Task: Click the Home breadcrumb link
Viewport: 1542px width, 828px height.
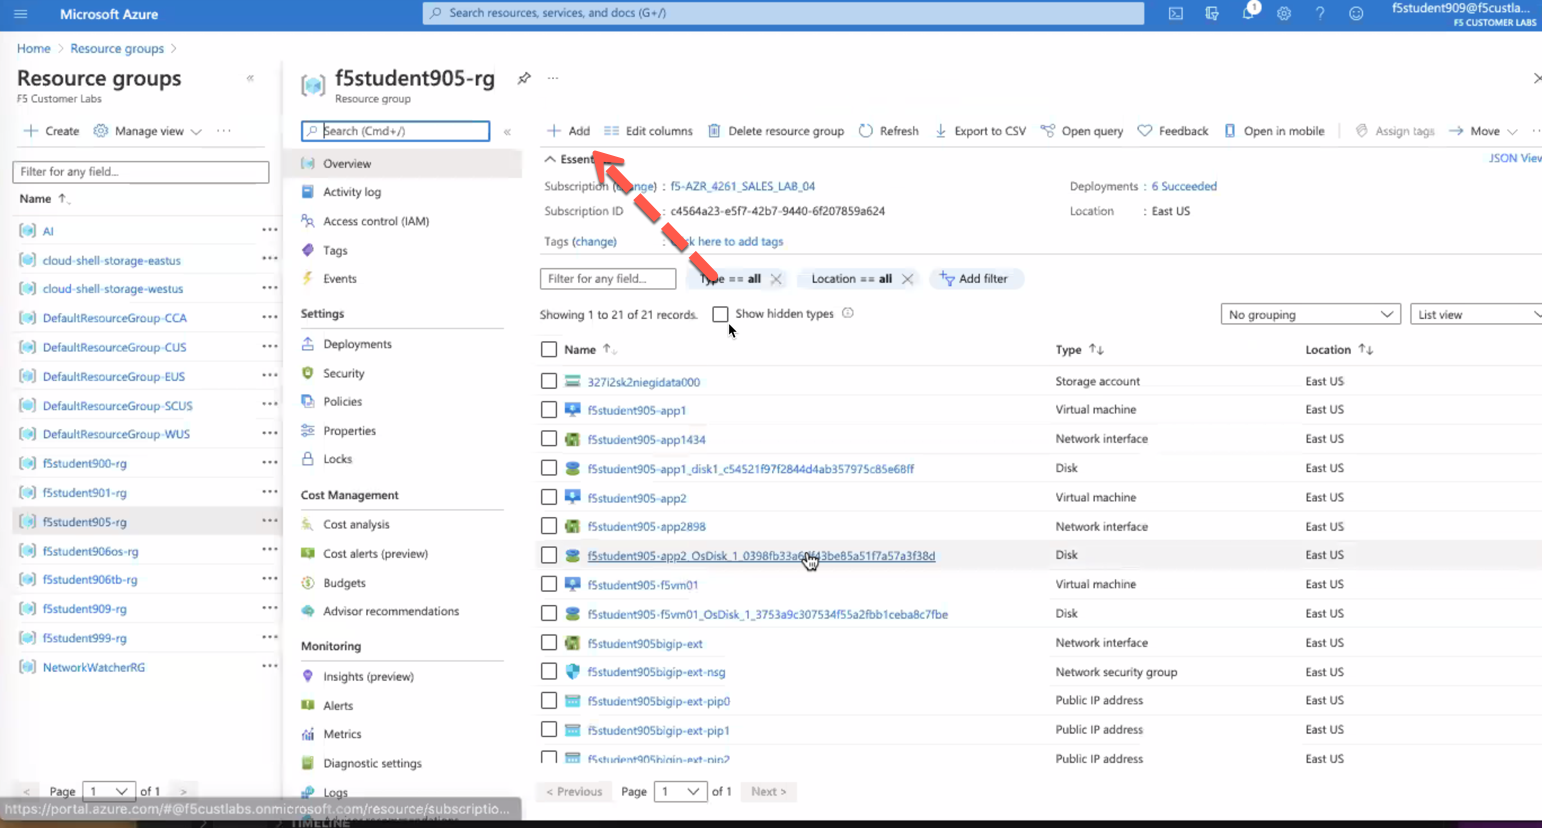Action: coord(33,48)
